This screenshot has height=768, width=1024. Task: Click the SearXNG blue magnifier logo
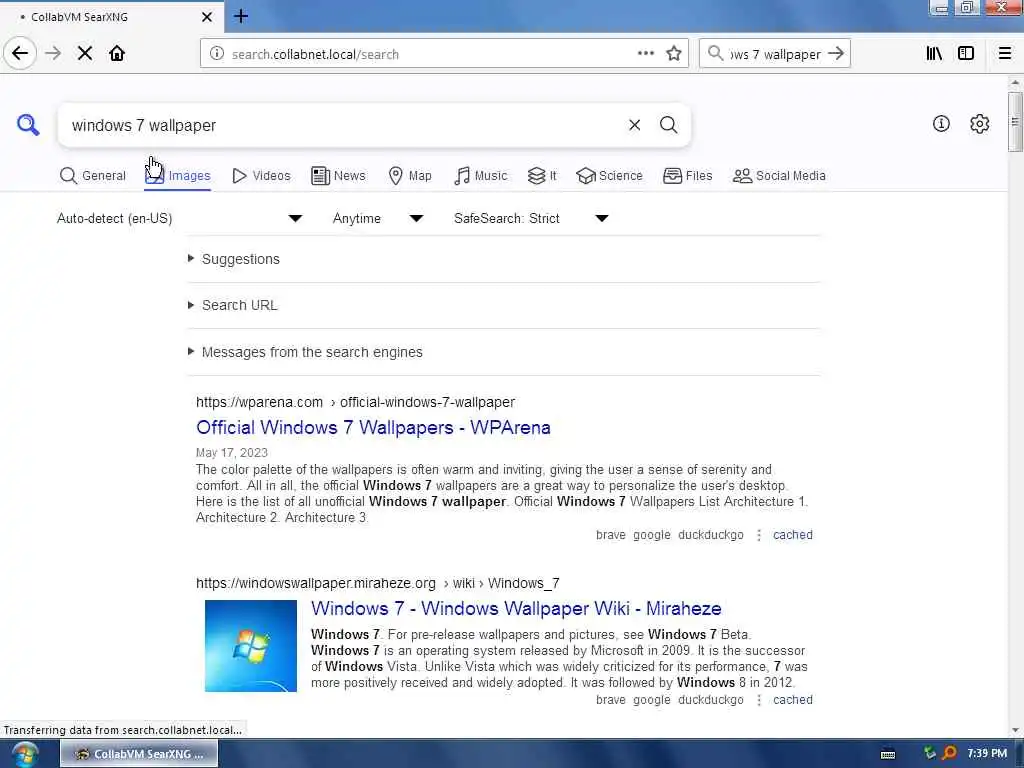click(x=28, y=124)
